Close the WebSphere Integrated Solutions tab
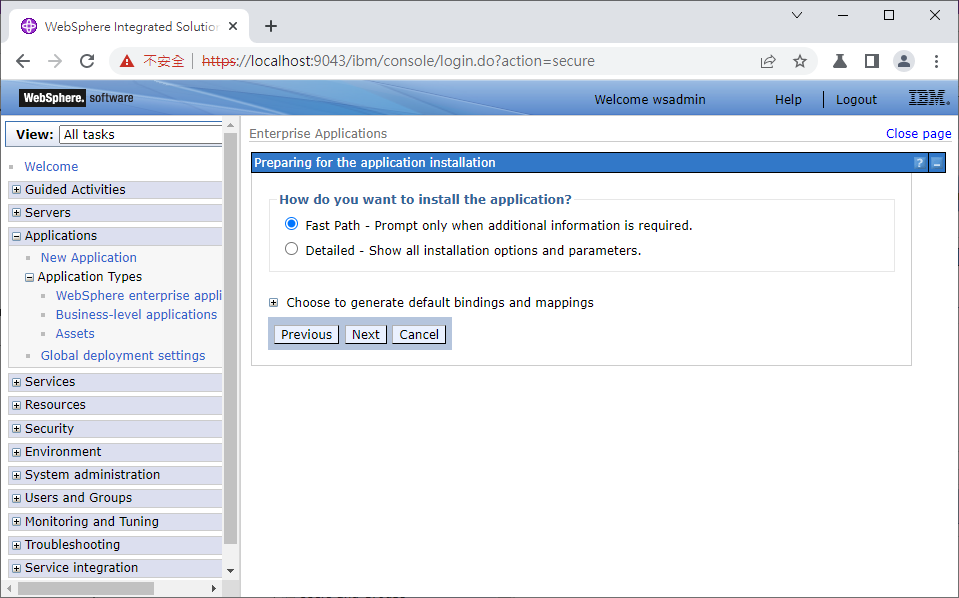This screenshot has width=959, height=598. point(233,26)
